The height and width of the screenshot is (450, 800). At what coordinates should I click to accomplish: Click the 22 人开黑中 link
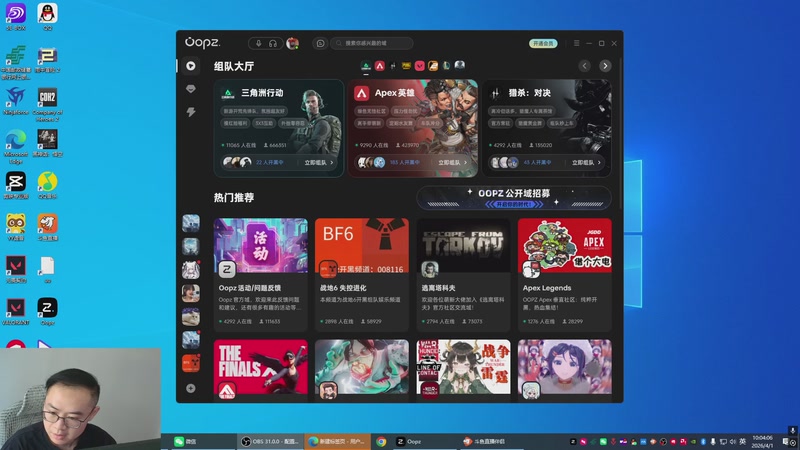click(269, 162)
